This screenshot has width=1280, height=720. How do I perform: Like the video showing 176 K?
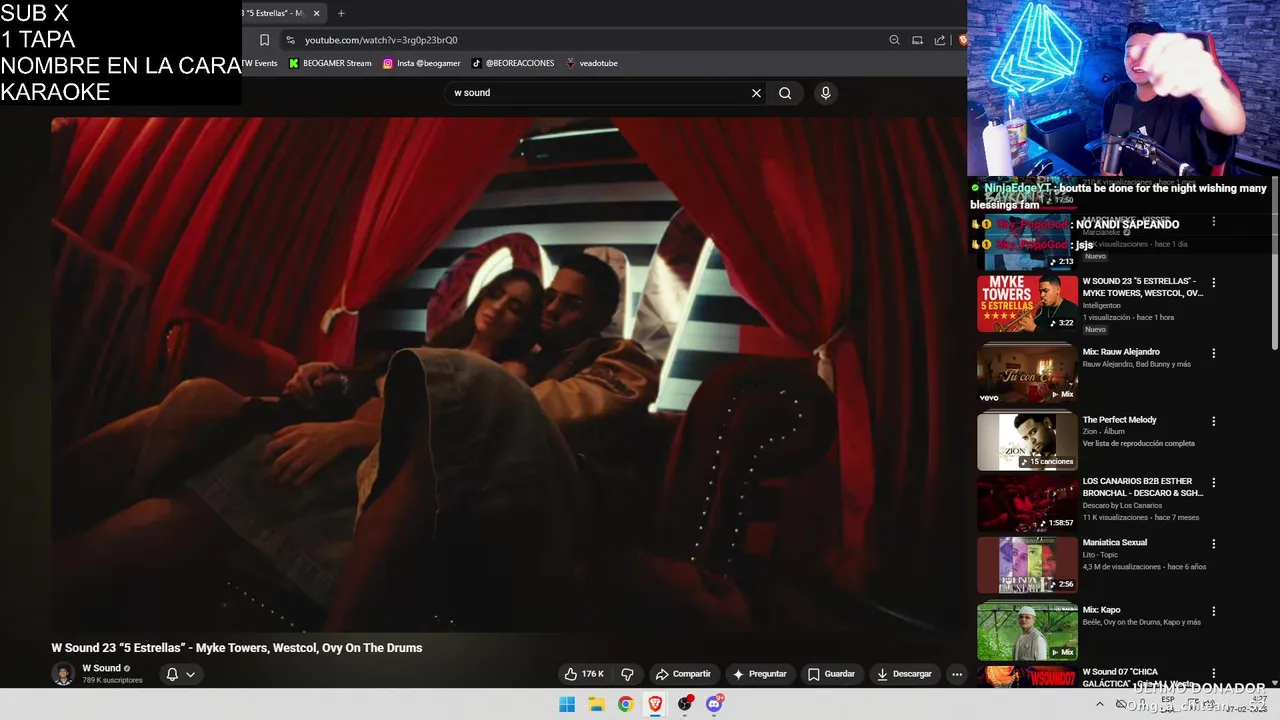tap(584, 674)
